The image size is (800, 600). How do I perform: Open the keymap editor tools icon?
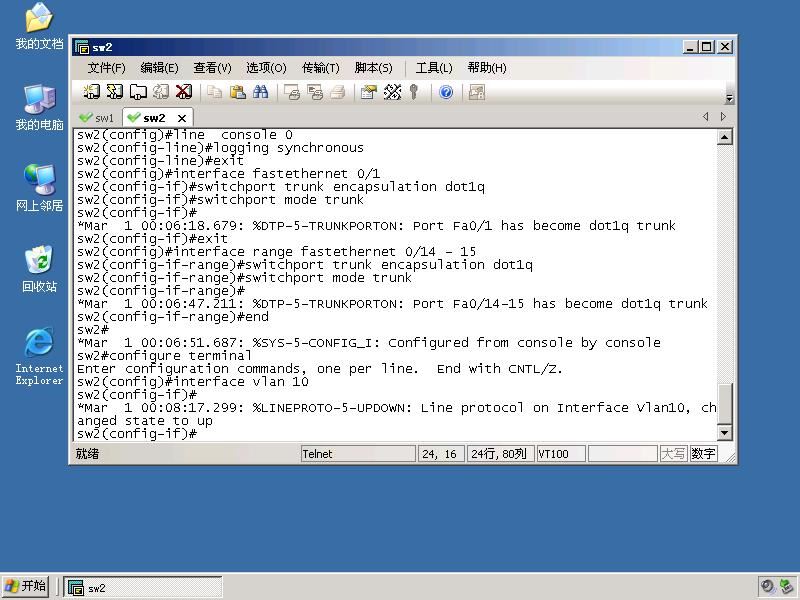click(392, 92)
